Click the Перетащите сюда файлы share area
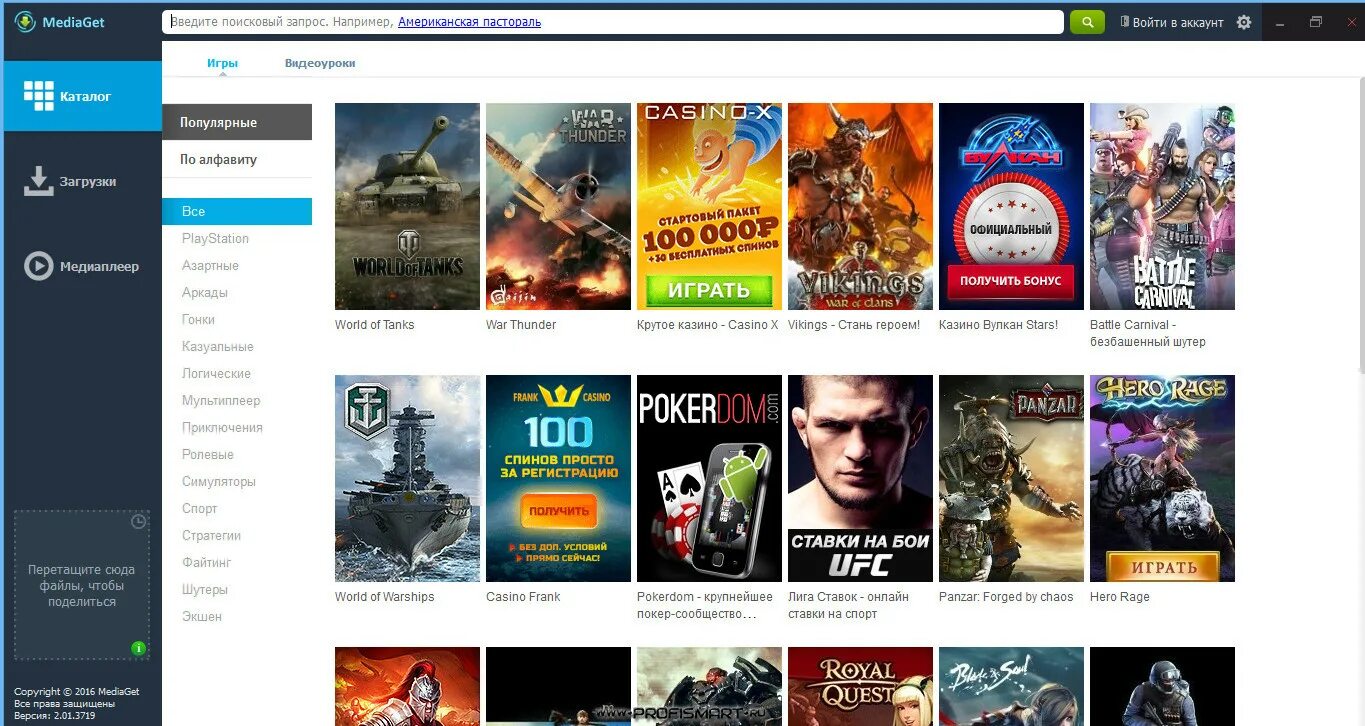Viewport: 1365px width, 726px height. [x=81, y=585]
